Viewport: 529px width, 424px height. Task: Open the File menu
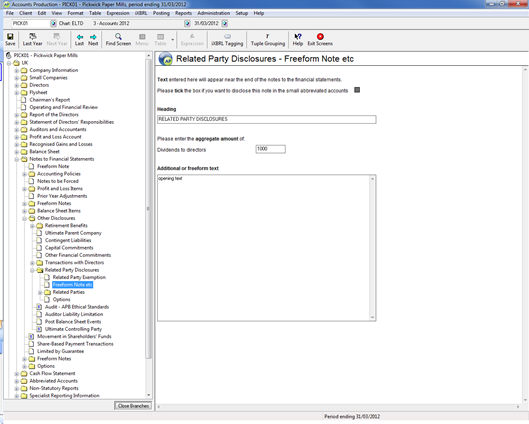(x=10, y=13)
